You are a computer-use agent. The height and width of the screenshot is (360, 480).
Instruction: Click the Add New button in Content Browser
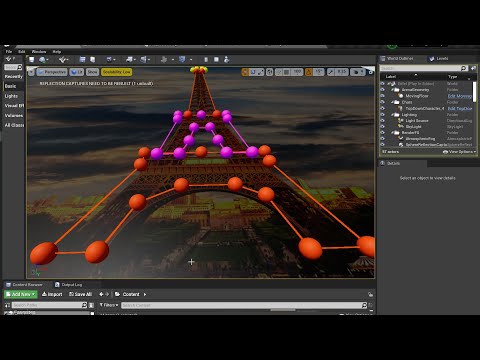21,294
